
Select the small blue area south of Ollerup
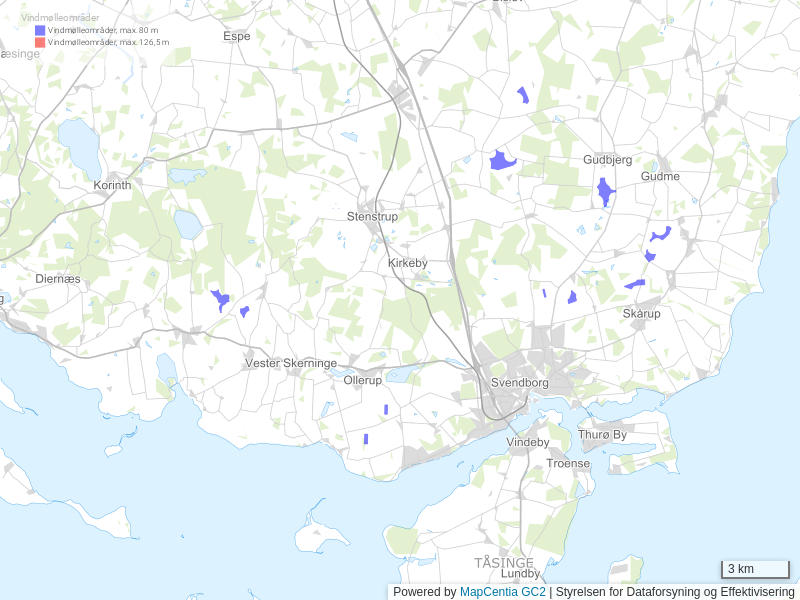[386, 409]
